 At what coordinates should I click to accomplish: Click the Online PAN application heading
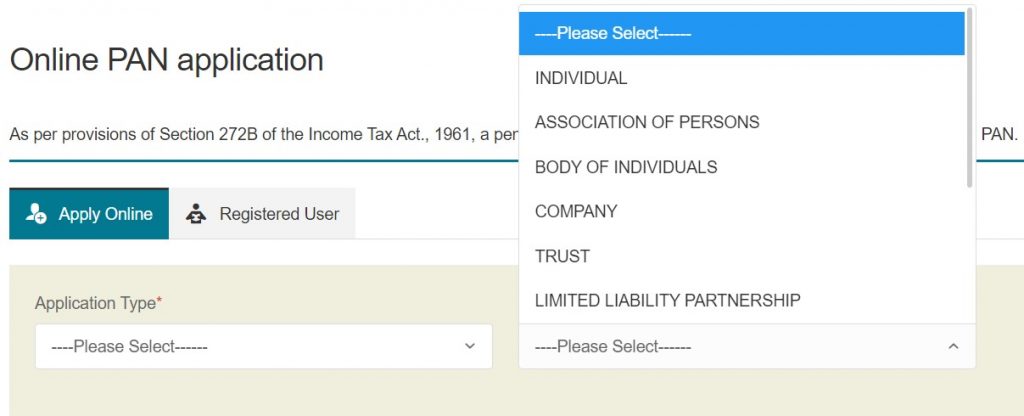[167, 60]
